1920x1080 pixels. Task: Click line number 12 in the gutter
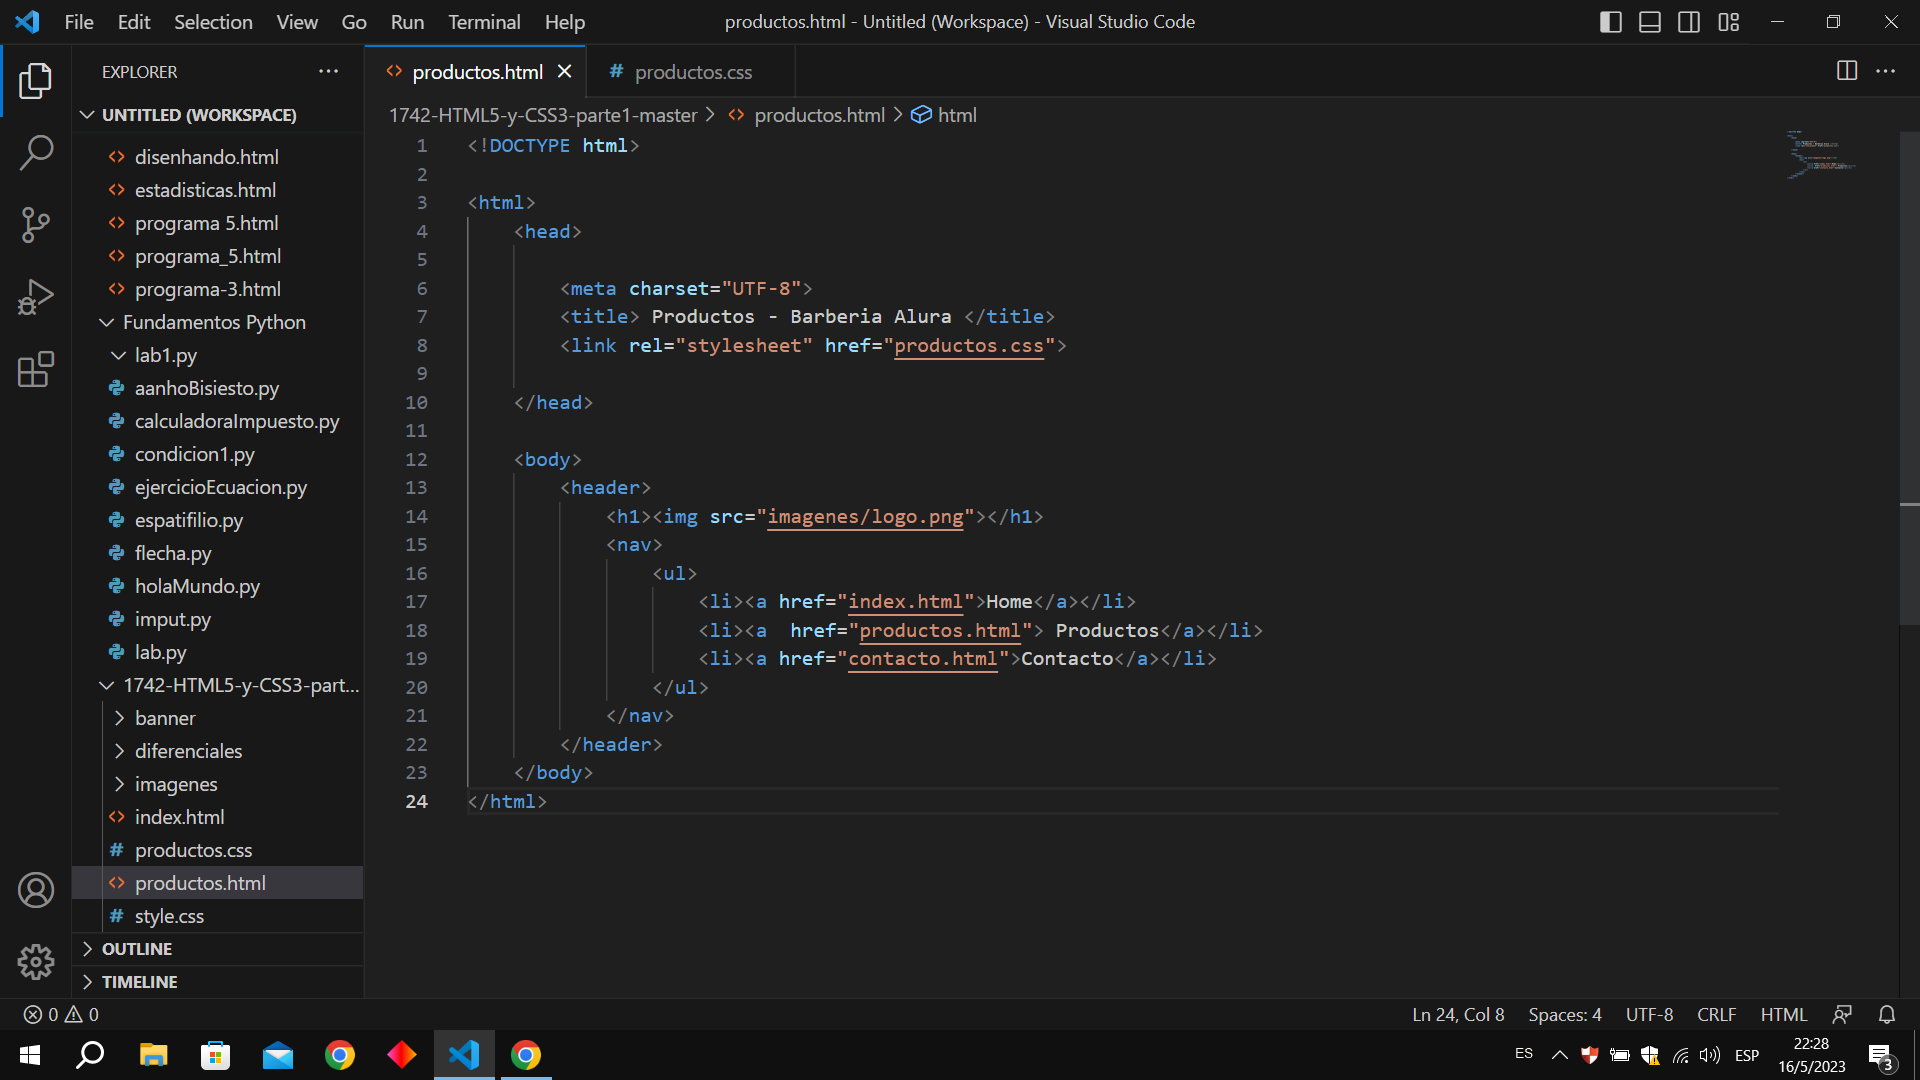pyautogui.click(x=416, y=459)
